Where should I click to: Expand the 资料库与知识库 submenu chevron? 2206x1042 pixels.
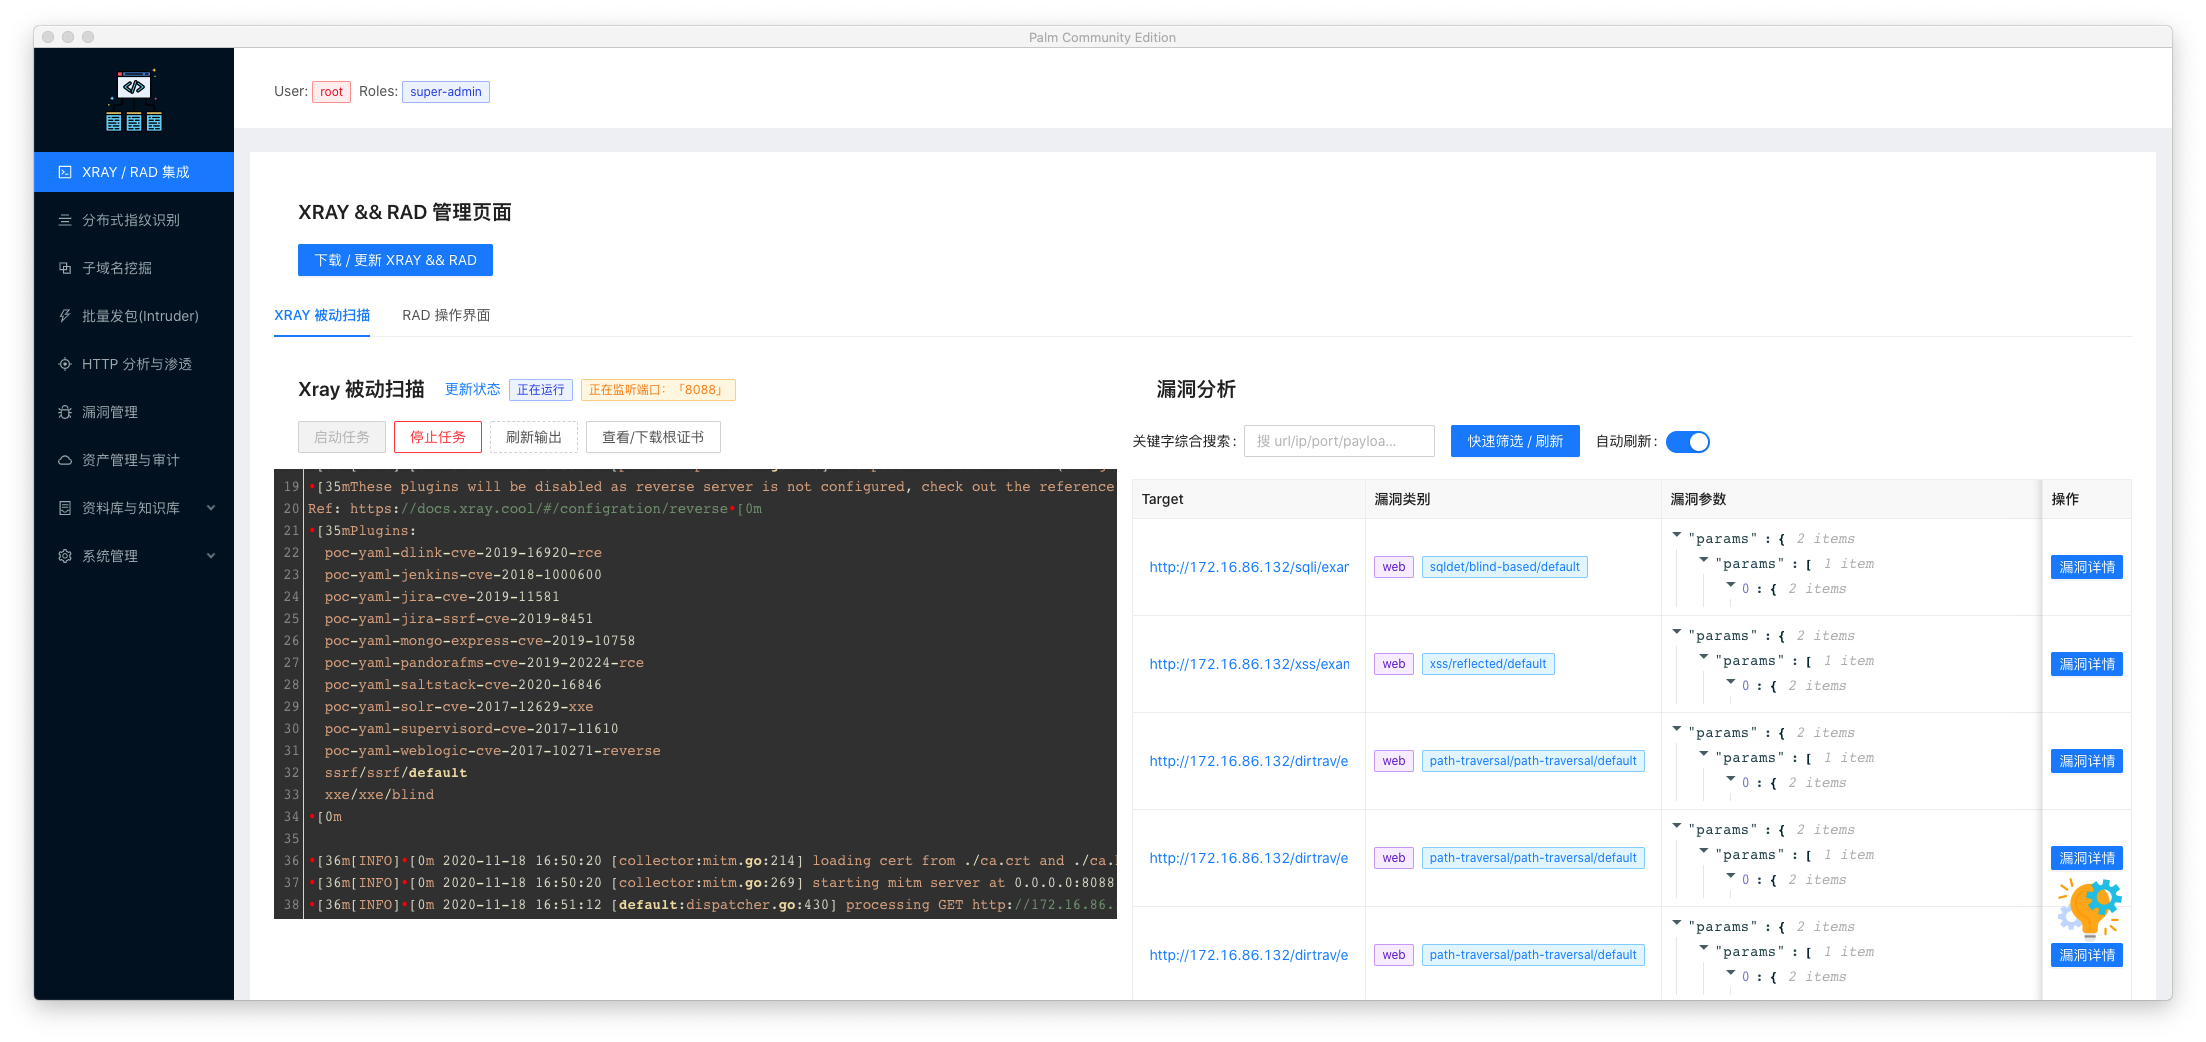pos(211,508)
